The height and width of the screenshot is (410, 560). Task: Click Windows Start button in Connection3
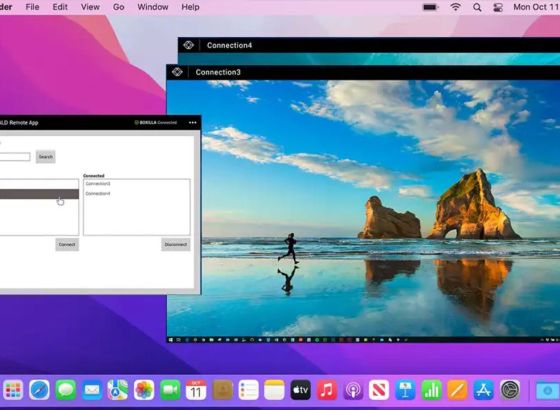tap(171, 340)
